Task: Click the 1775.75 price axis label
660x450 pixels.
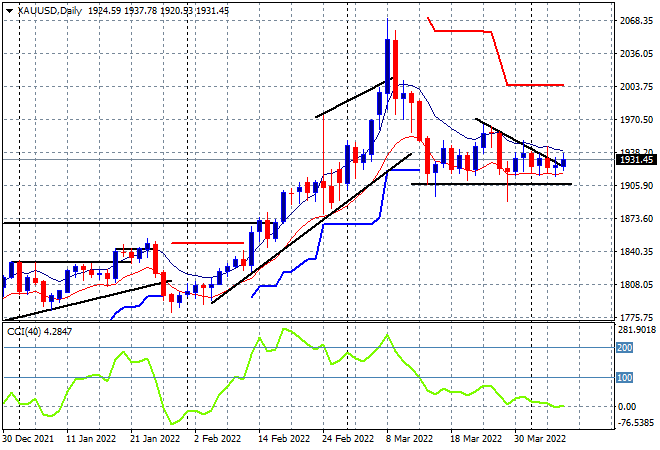Action: click(636, 317)
